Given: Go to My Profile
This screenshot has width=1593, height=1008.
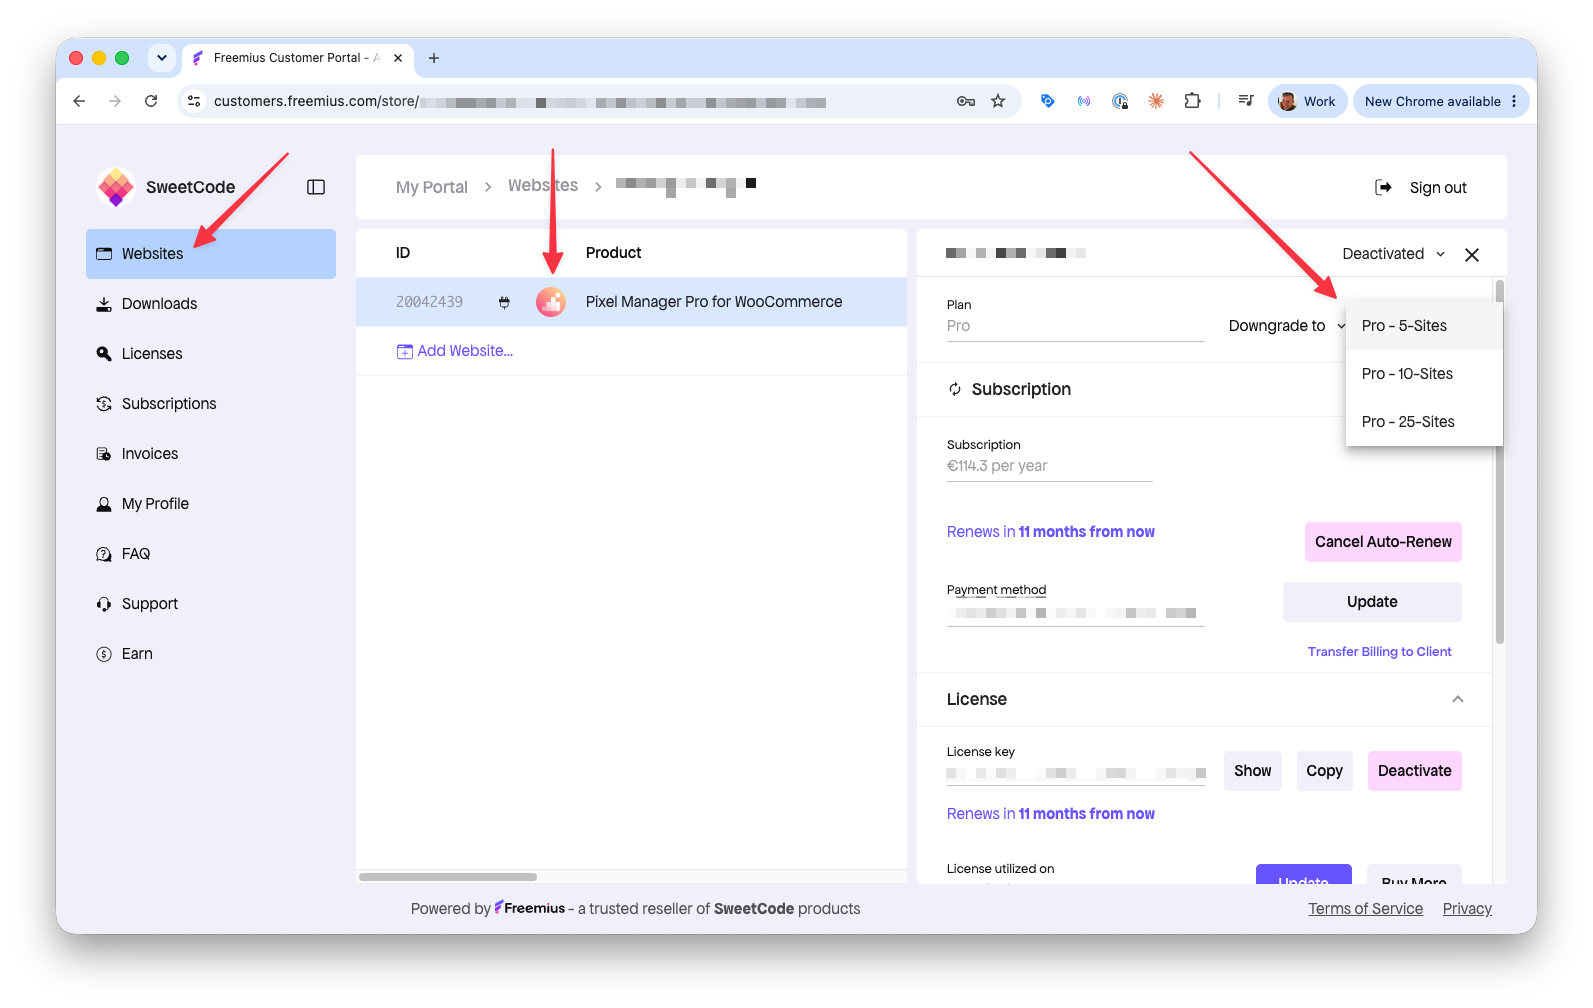Looking at the screenshot, I should 211,504.
